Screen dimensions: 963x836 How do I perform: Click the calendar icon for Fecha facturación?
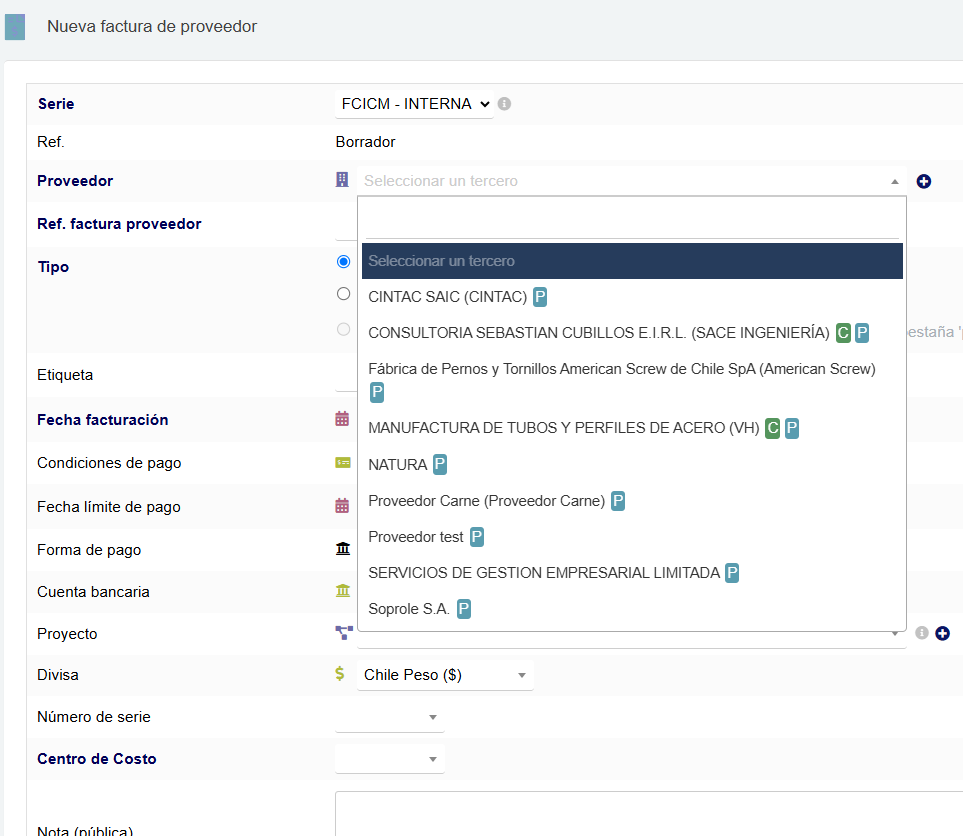point(342,419)
